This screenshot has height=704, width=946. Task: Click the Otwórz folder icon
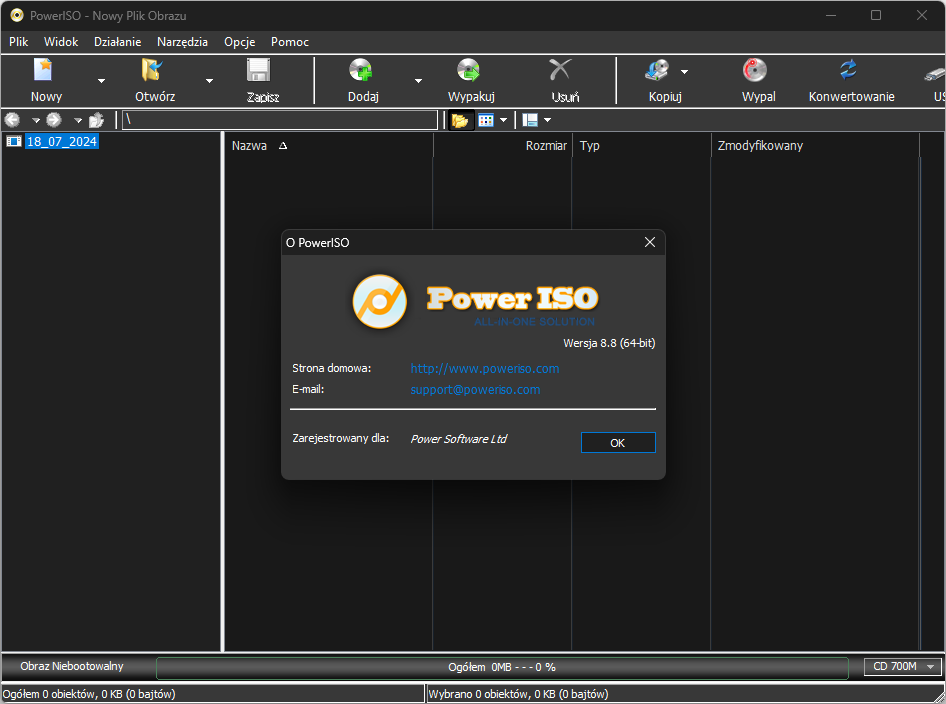(151, 70)
